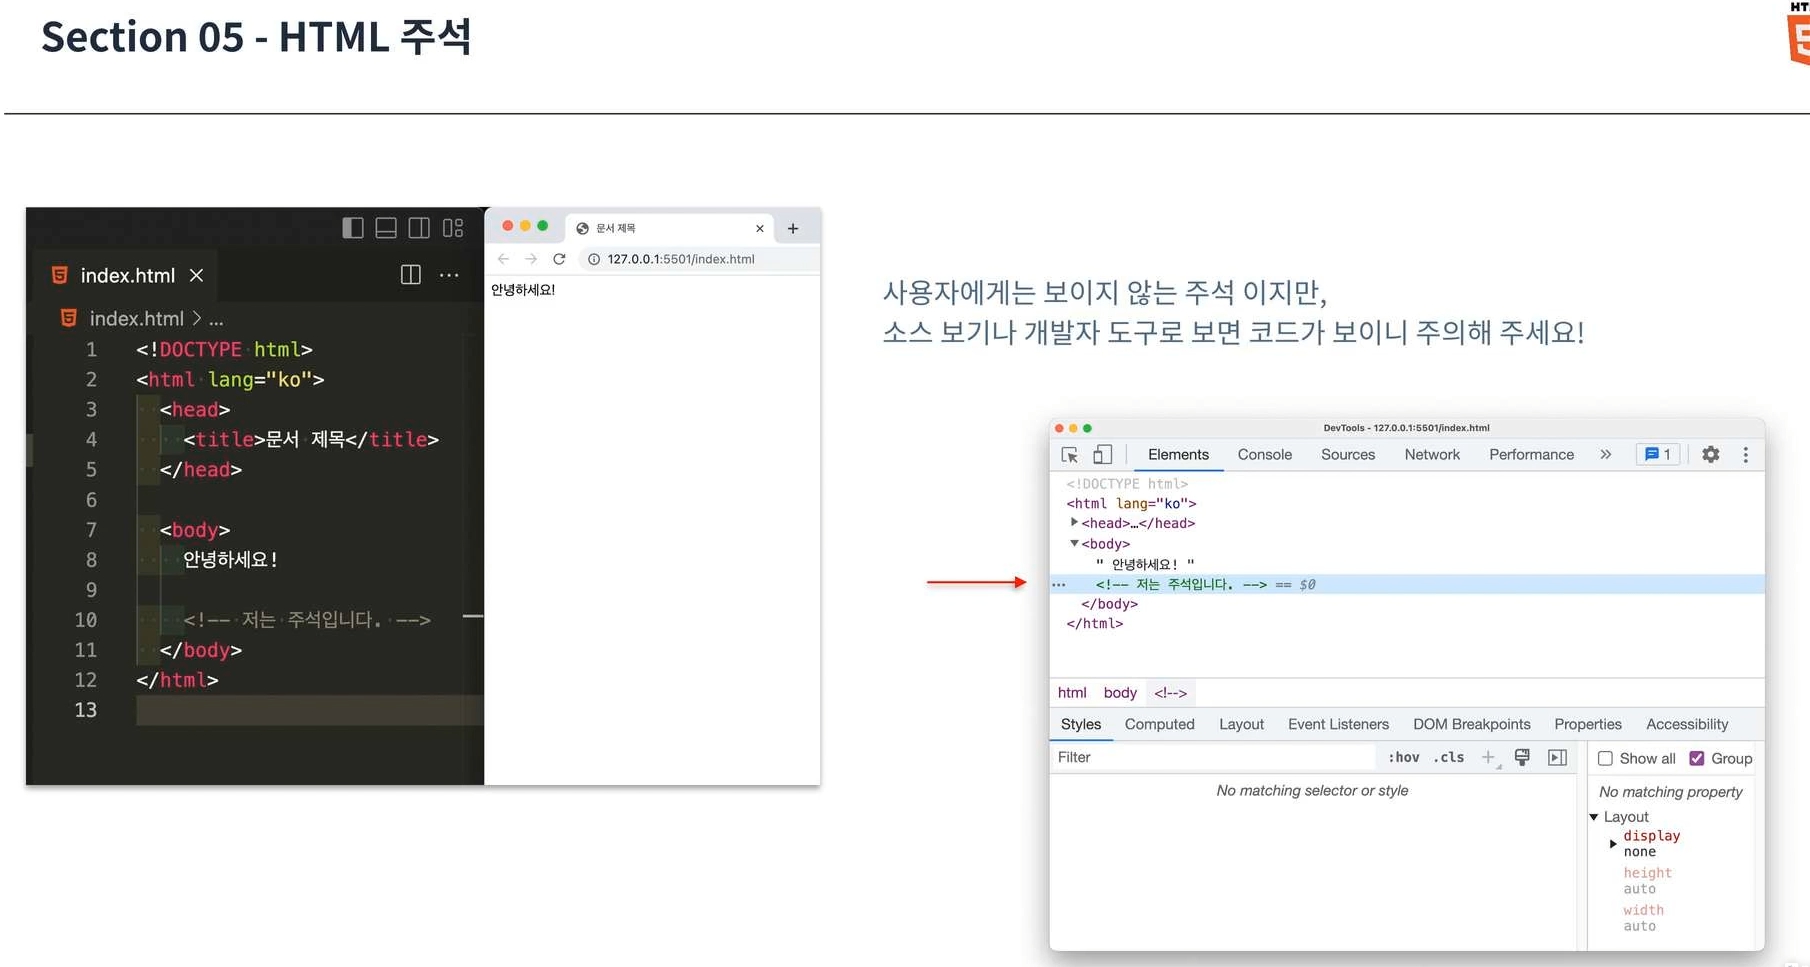The image size is (1810, 967).
Task: Uncheck the Group checkbox
Action: click(x=1697, y=759)
